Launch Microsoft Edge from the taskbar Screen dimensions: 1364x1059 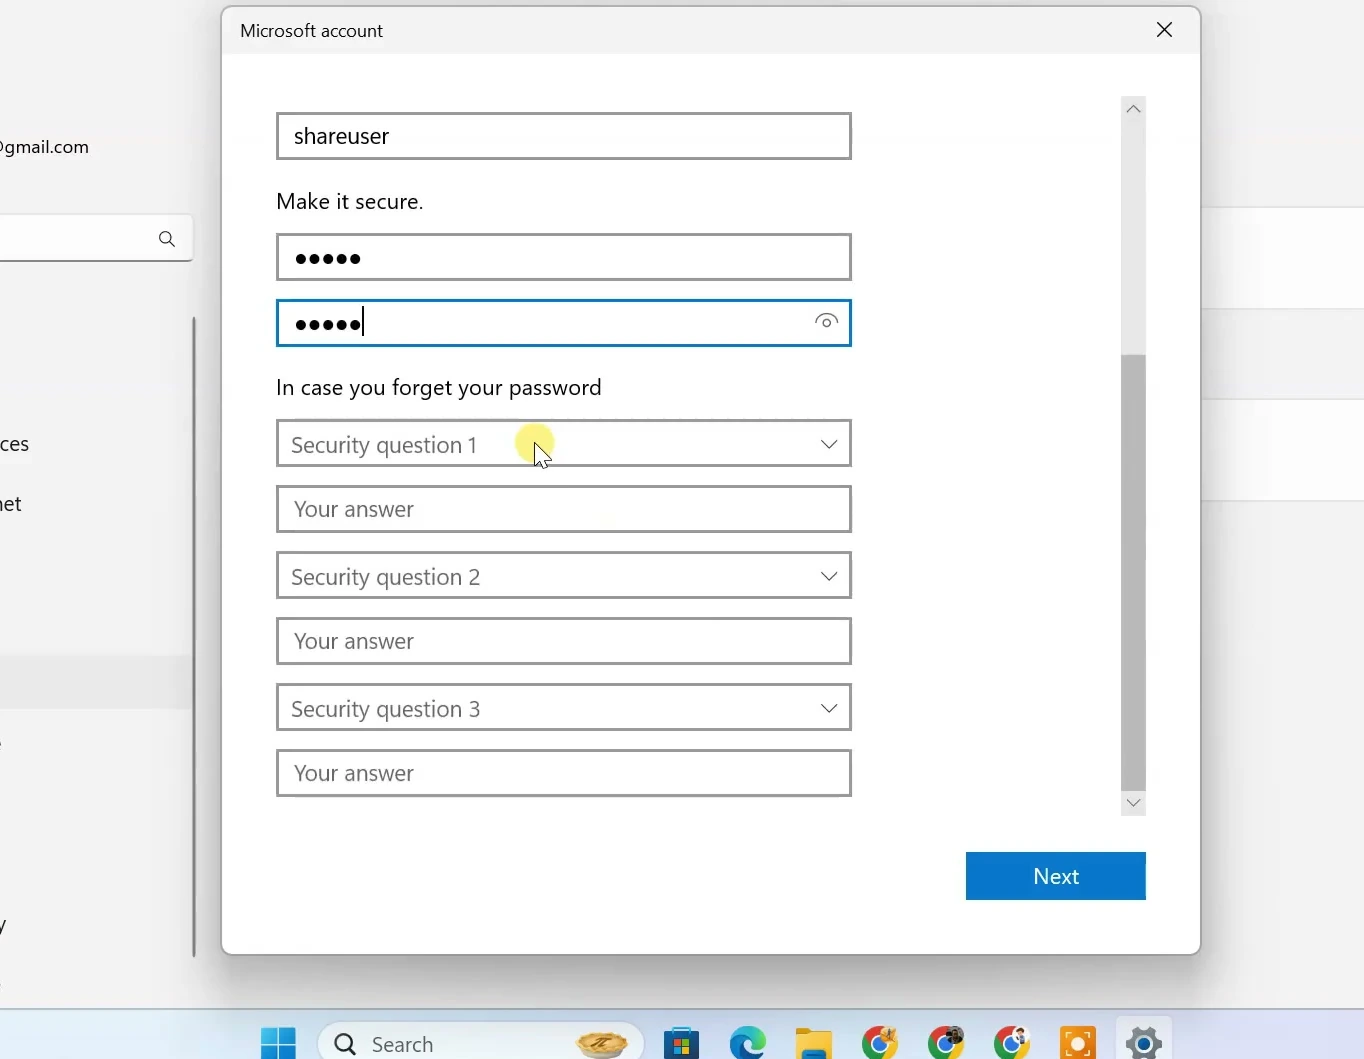pyautogui.click(x=747, y=1043)
